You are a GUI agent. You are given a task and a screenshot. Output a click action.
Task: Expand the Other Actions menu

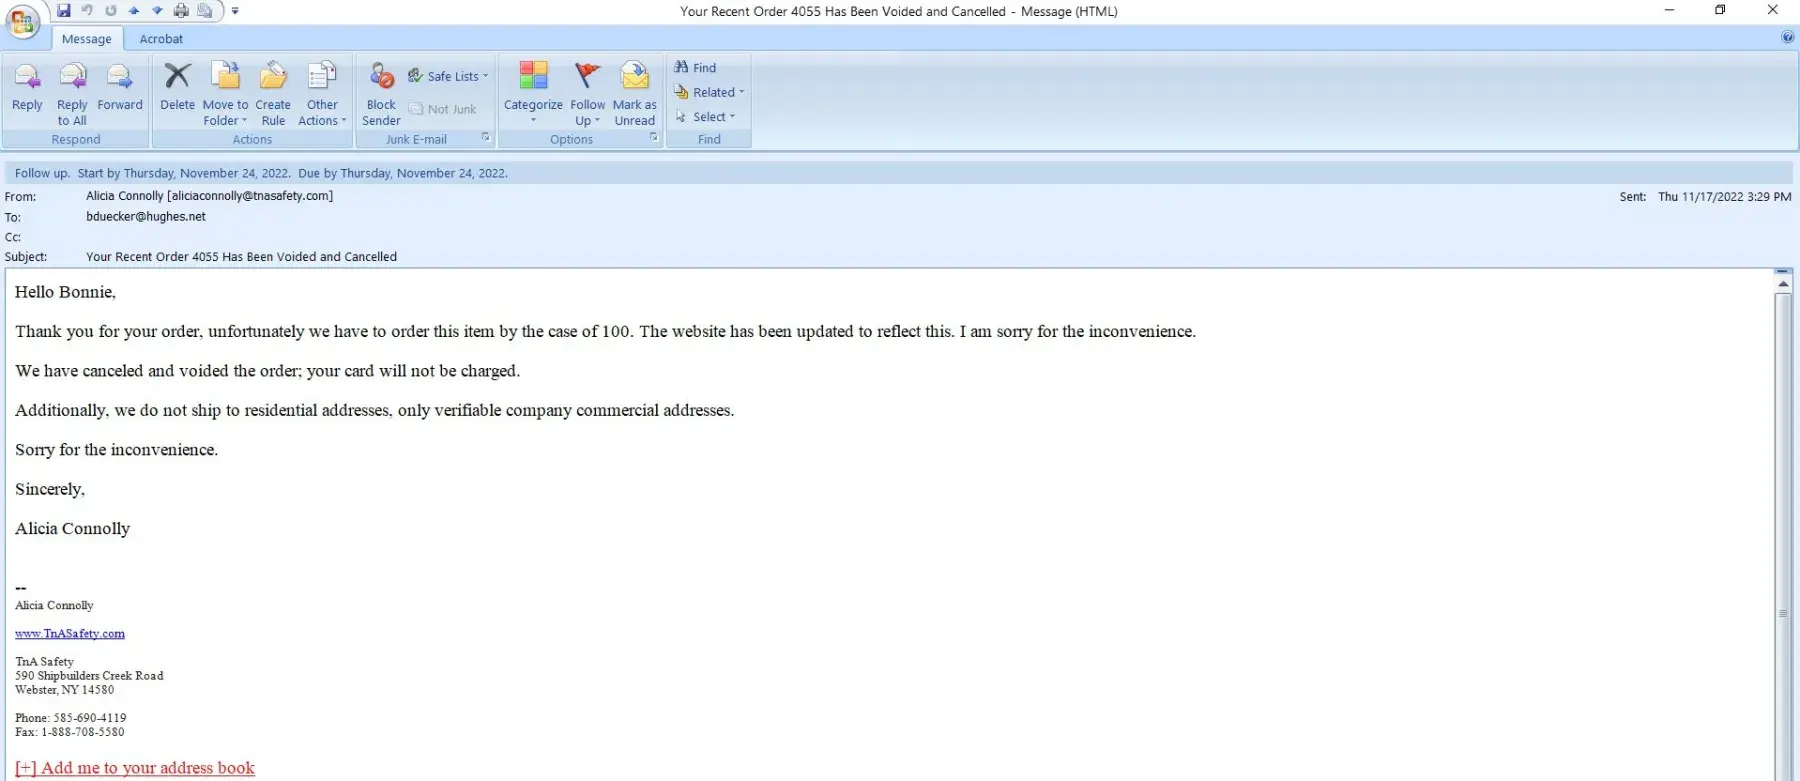coord(322,94)
